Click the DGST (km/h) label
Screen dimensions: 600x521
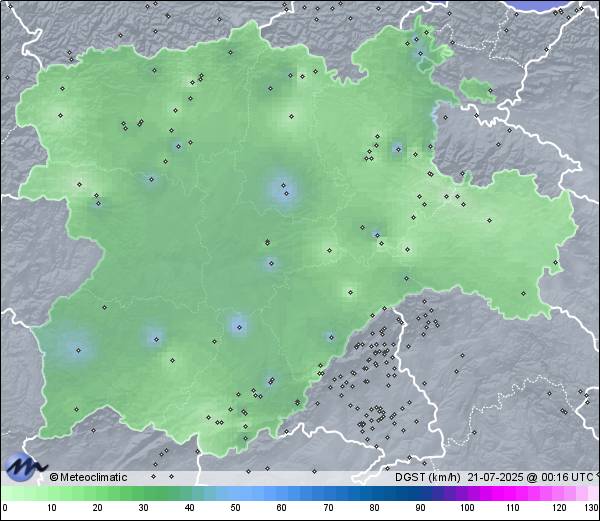427,477
